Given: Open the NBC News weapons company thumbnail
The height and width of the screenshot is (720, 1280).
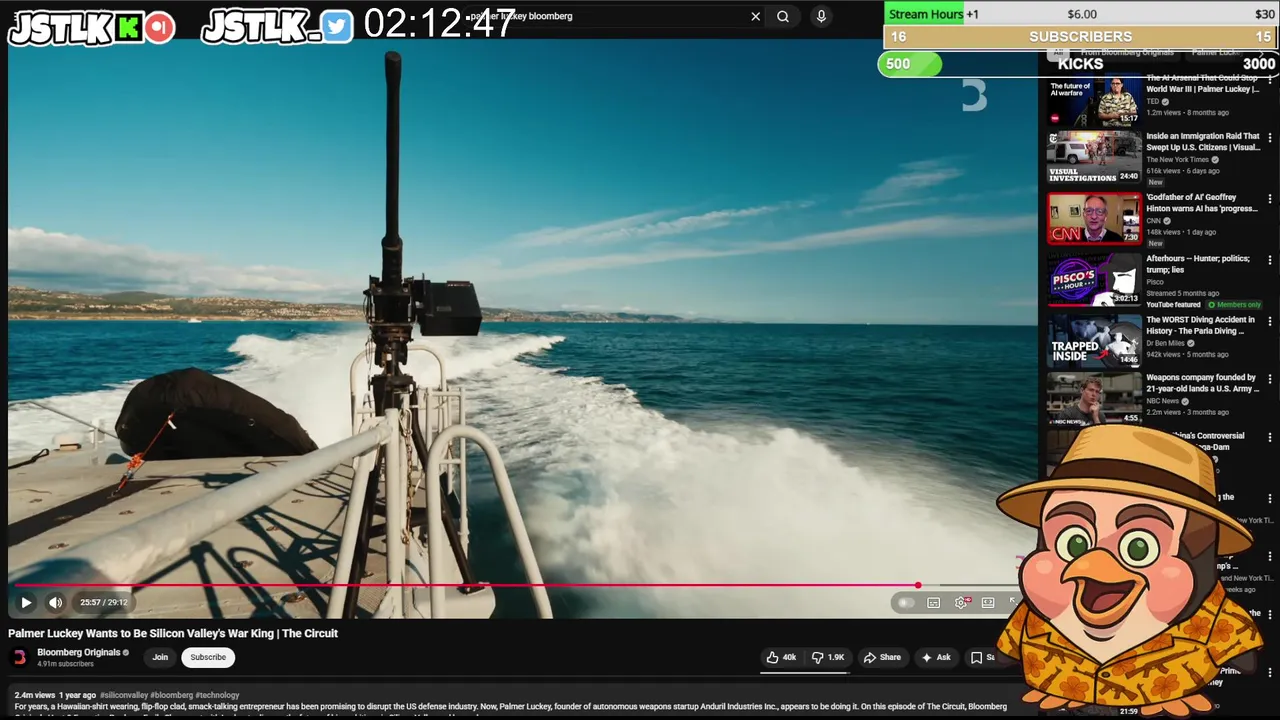Looking at the screenshot, I should point(1094,398).
